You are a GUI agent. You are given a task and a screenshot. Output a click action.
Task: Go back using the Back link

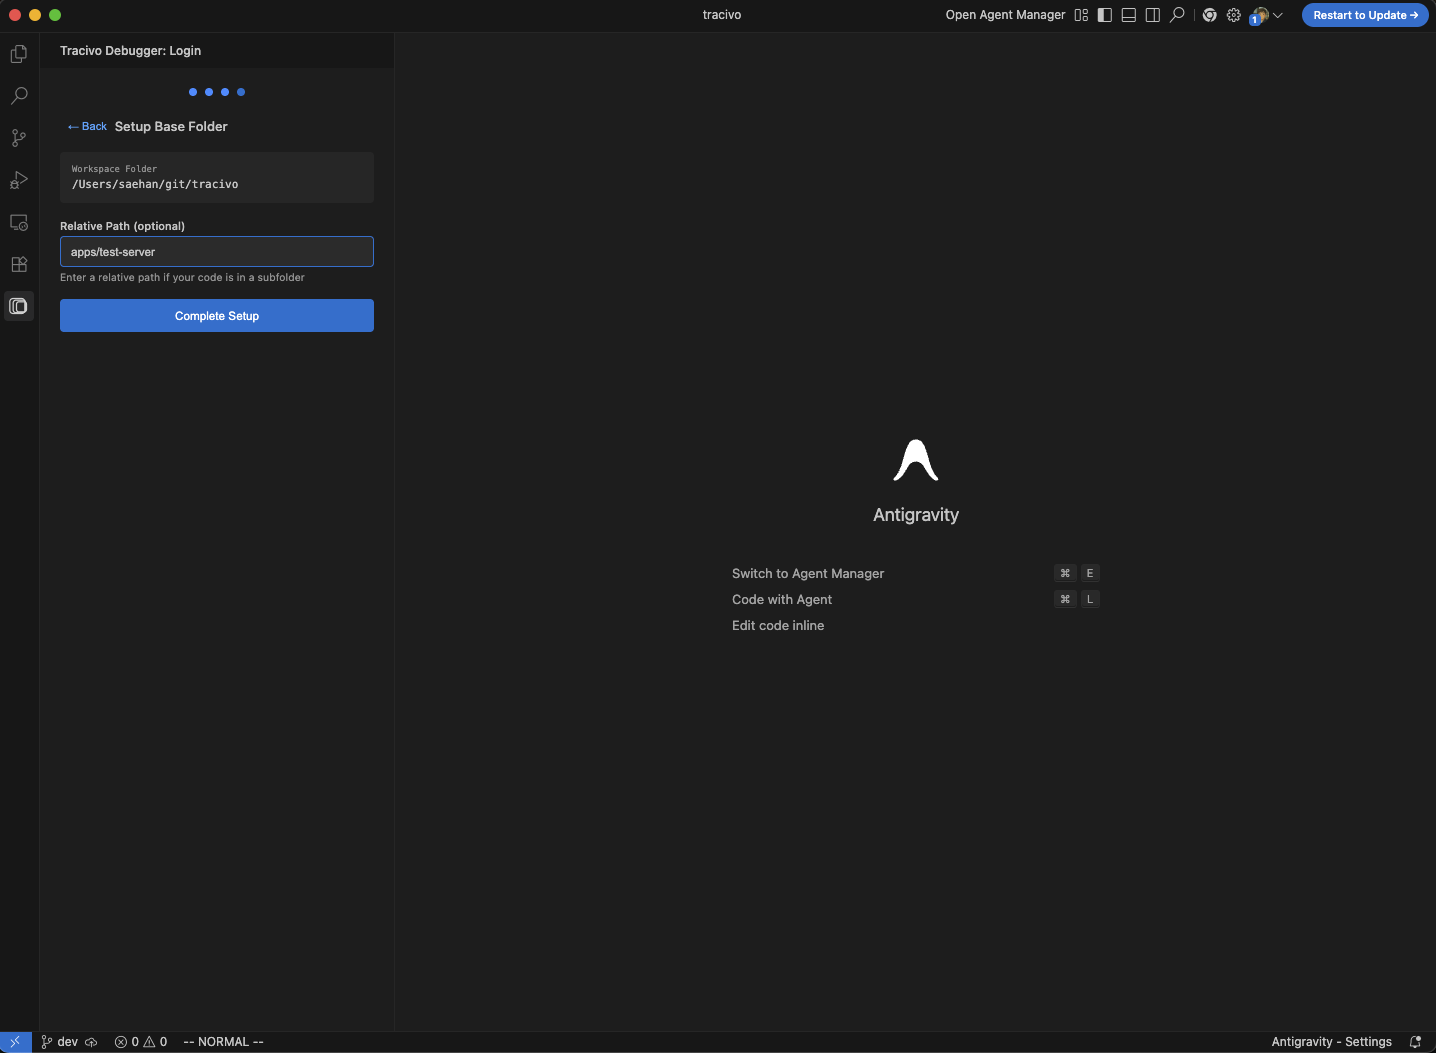[x=87, y=127]
